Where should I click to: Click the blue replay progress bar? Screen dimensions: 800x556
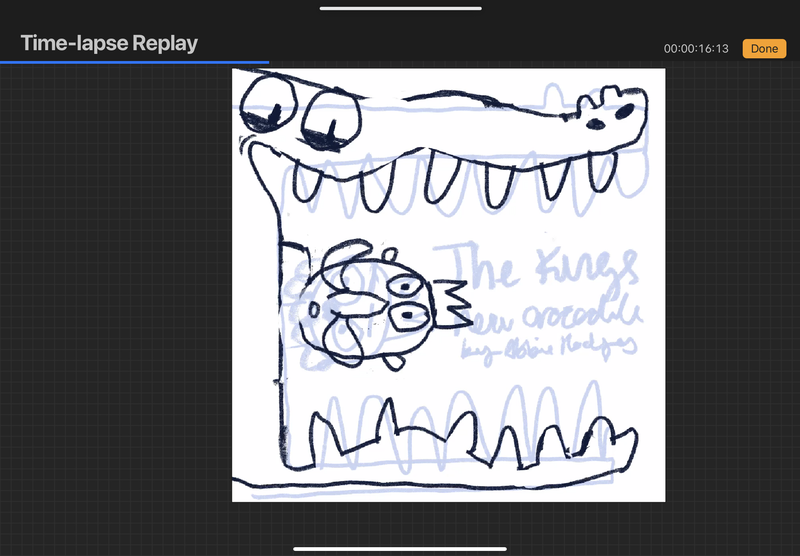(134, 62)
